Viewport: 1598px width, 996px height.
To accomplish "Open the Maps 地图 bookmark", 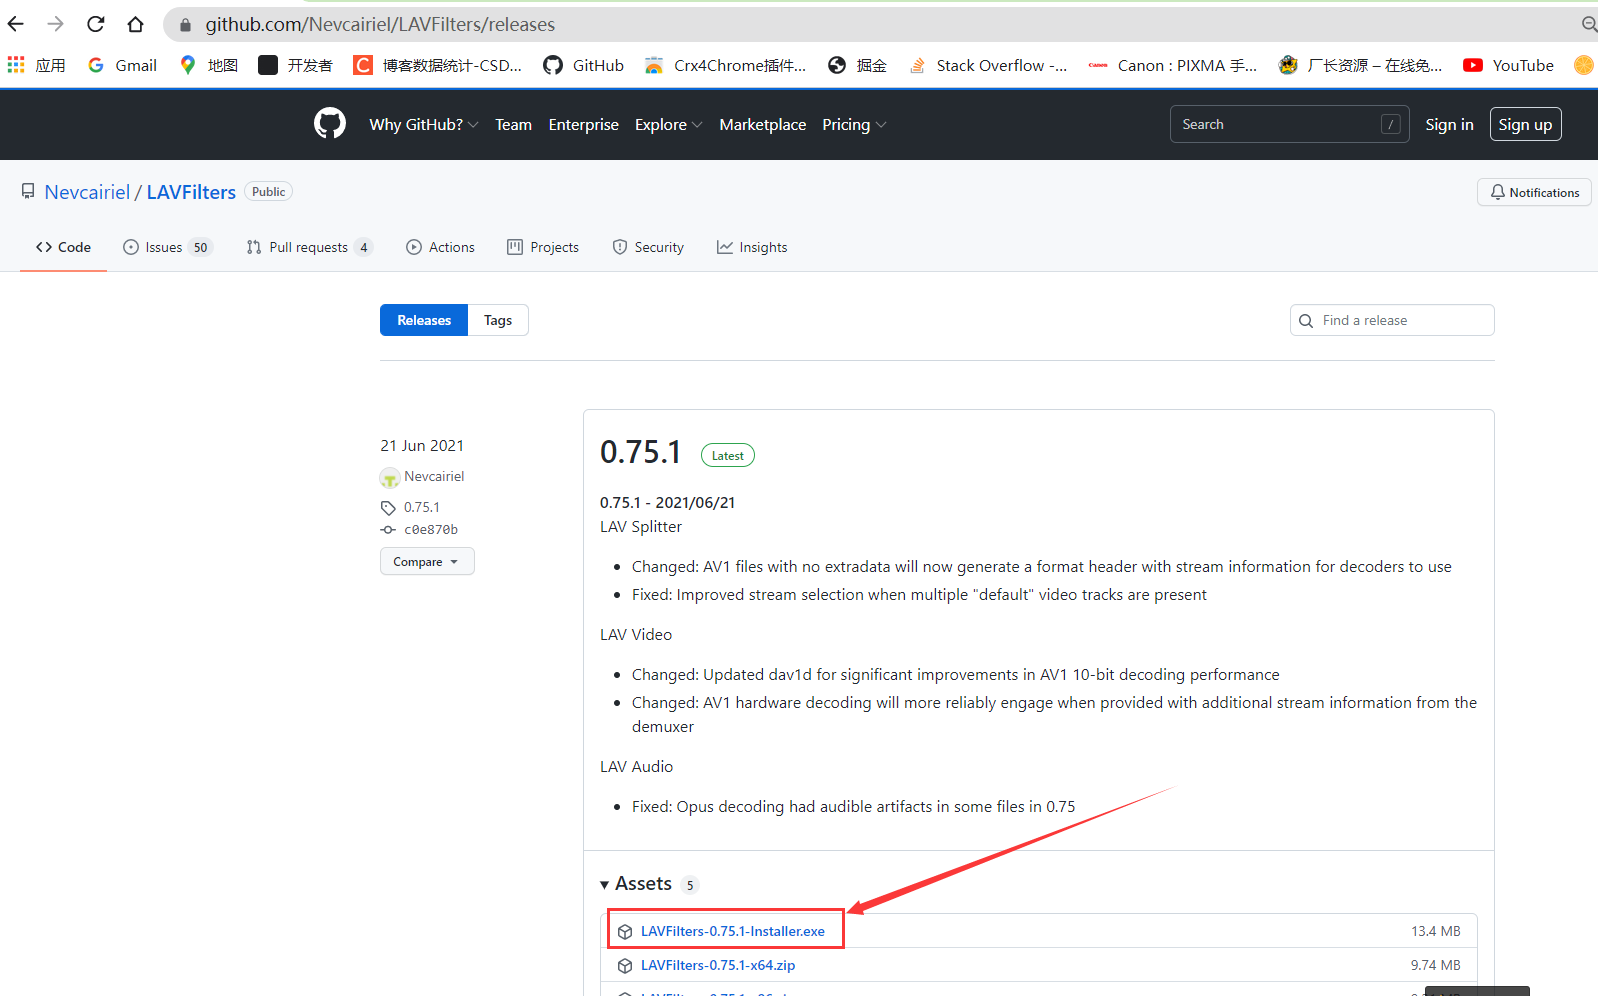I will pos(209,65).
